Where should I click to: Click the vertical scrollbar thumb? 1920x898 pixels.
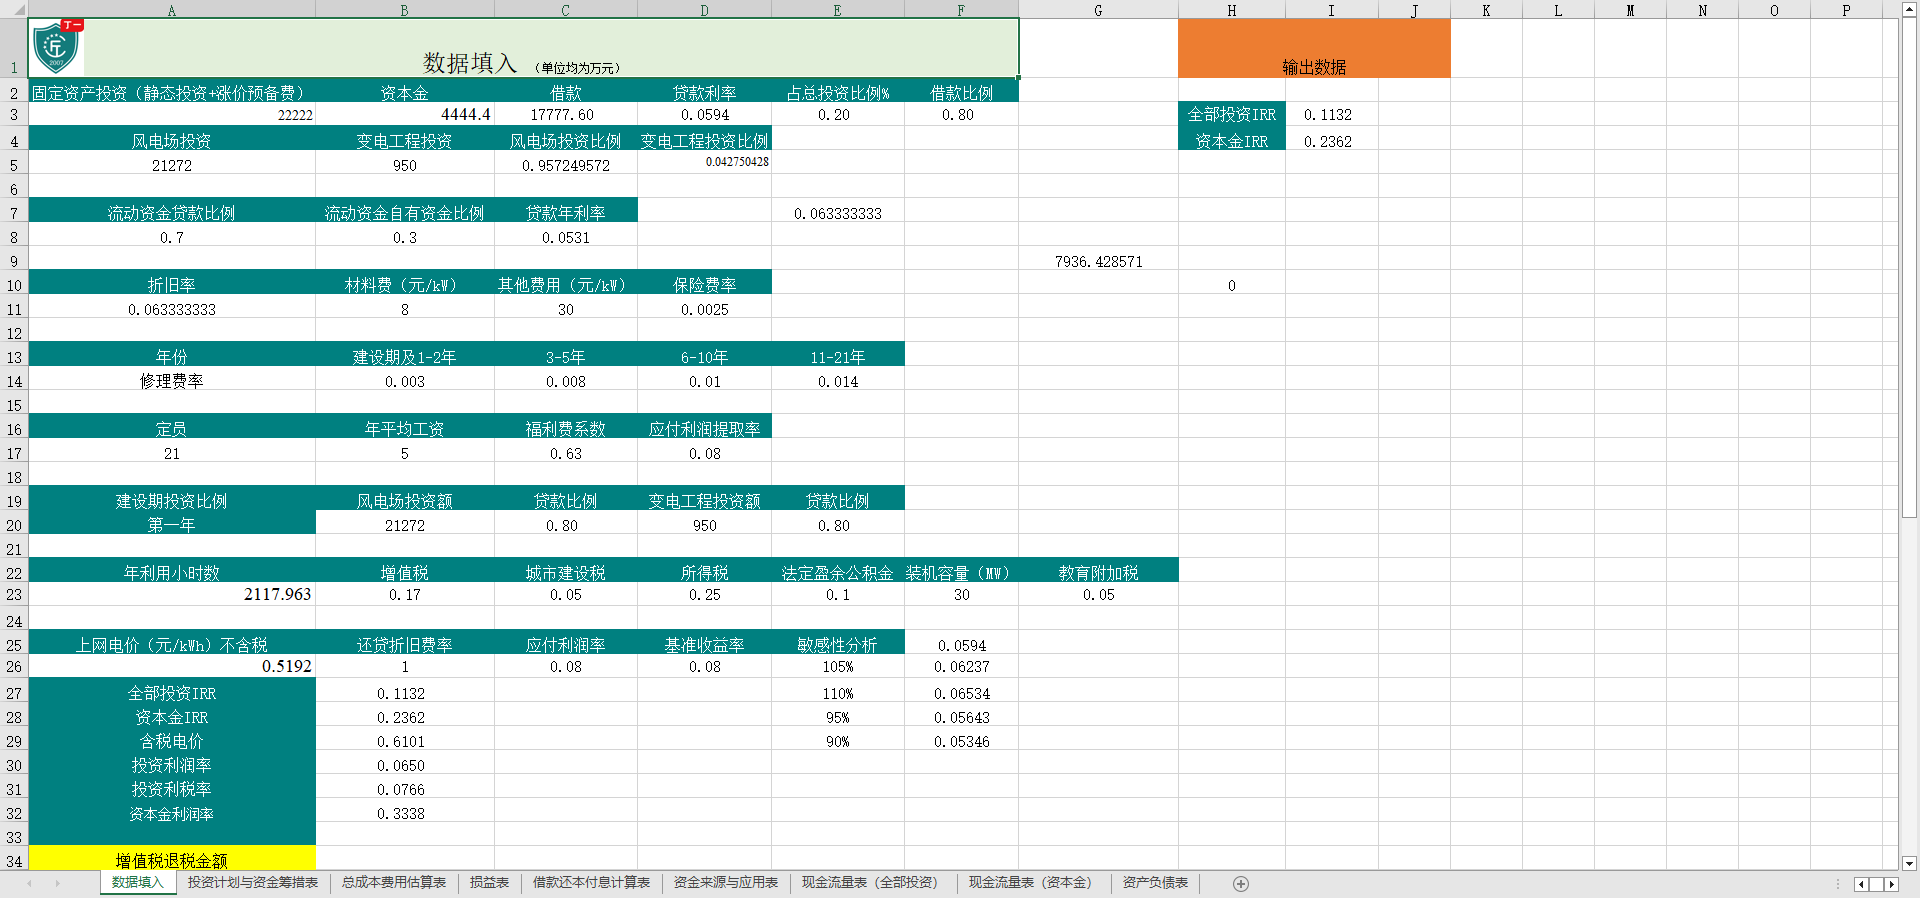(x=1909, y=268)
